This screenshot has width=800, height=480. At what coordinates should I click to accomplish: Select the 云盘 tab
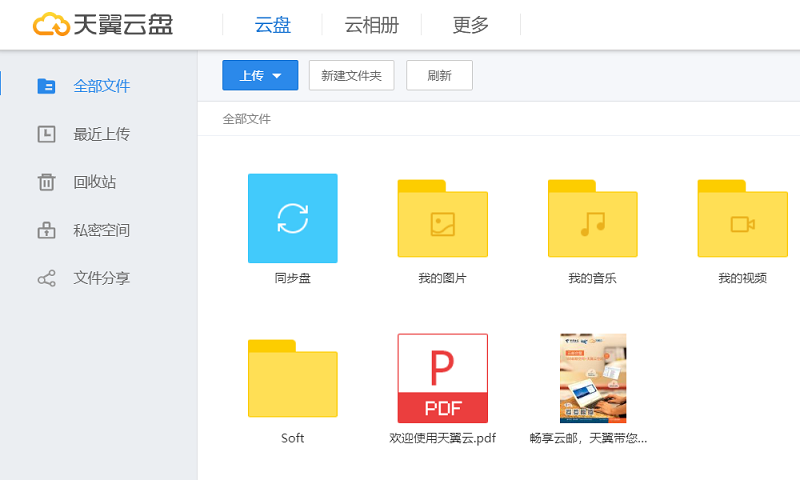272,26
